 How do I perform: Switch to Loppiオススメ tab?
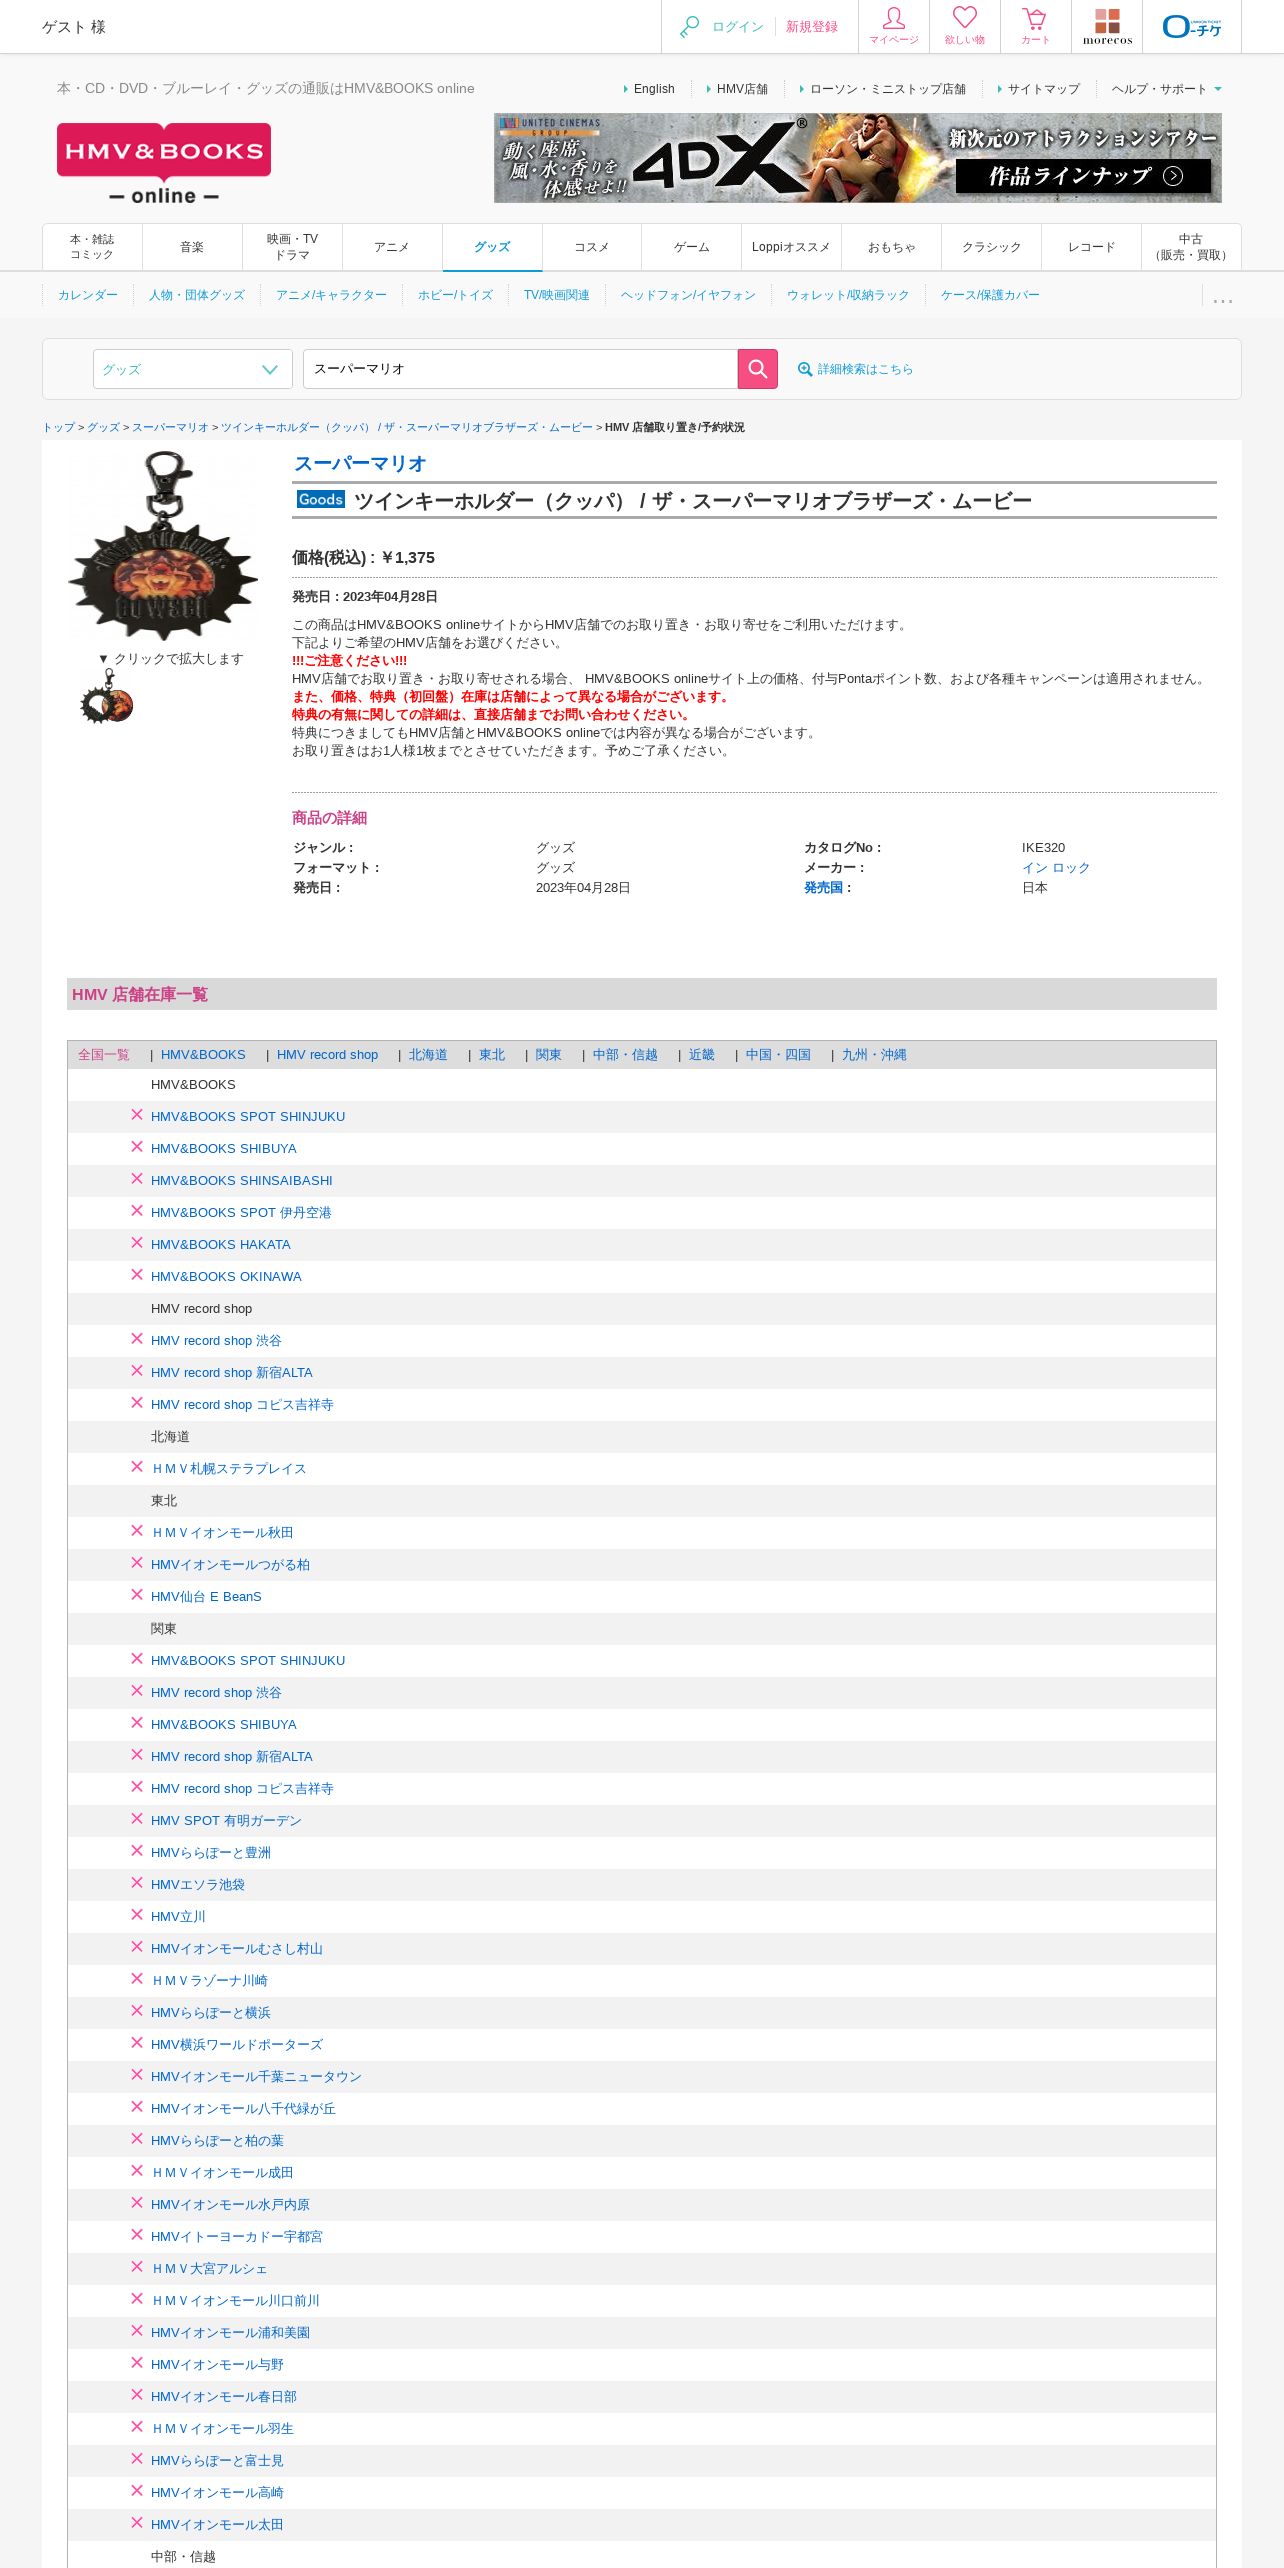(x=791, y=247)
